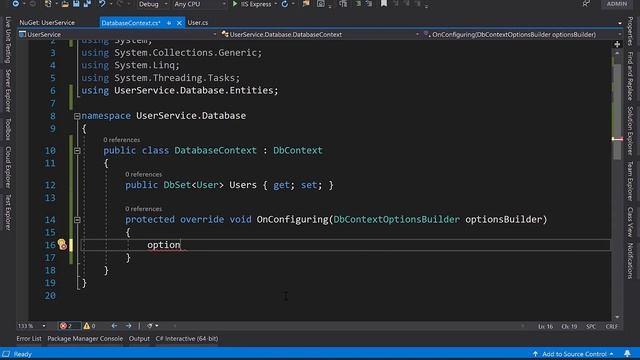Click the SPC indentation indicator

pyautogui.click(x=591, y=327)
